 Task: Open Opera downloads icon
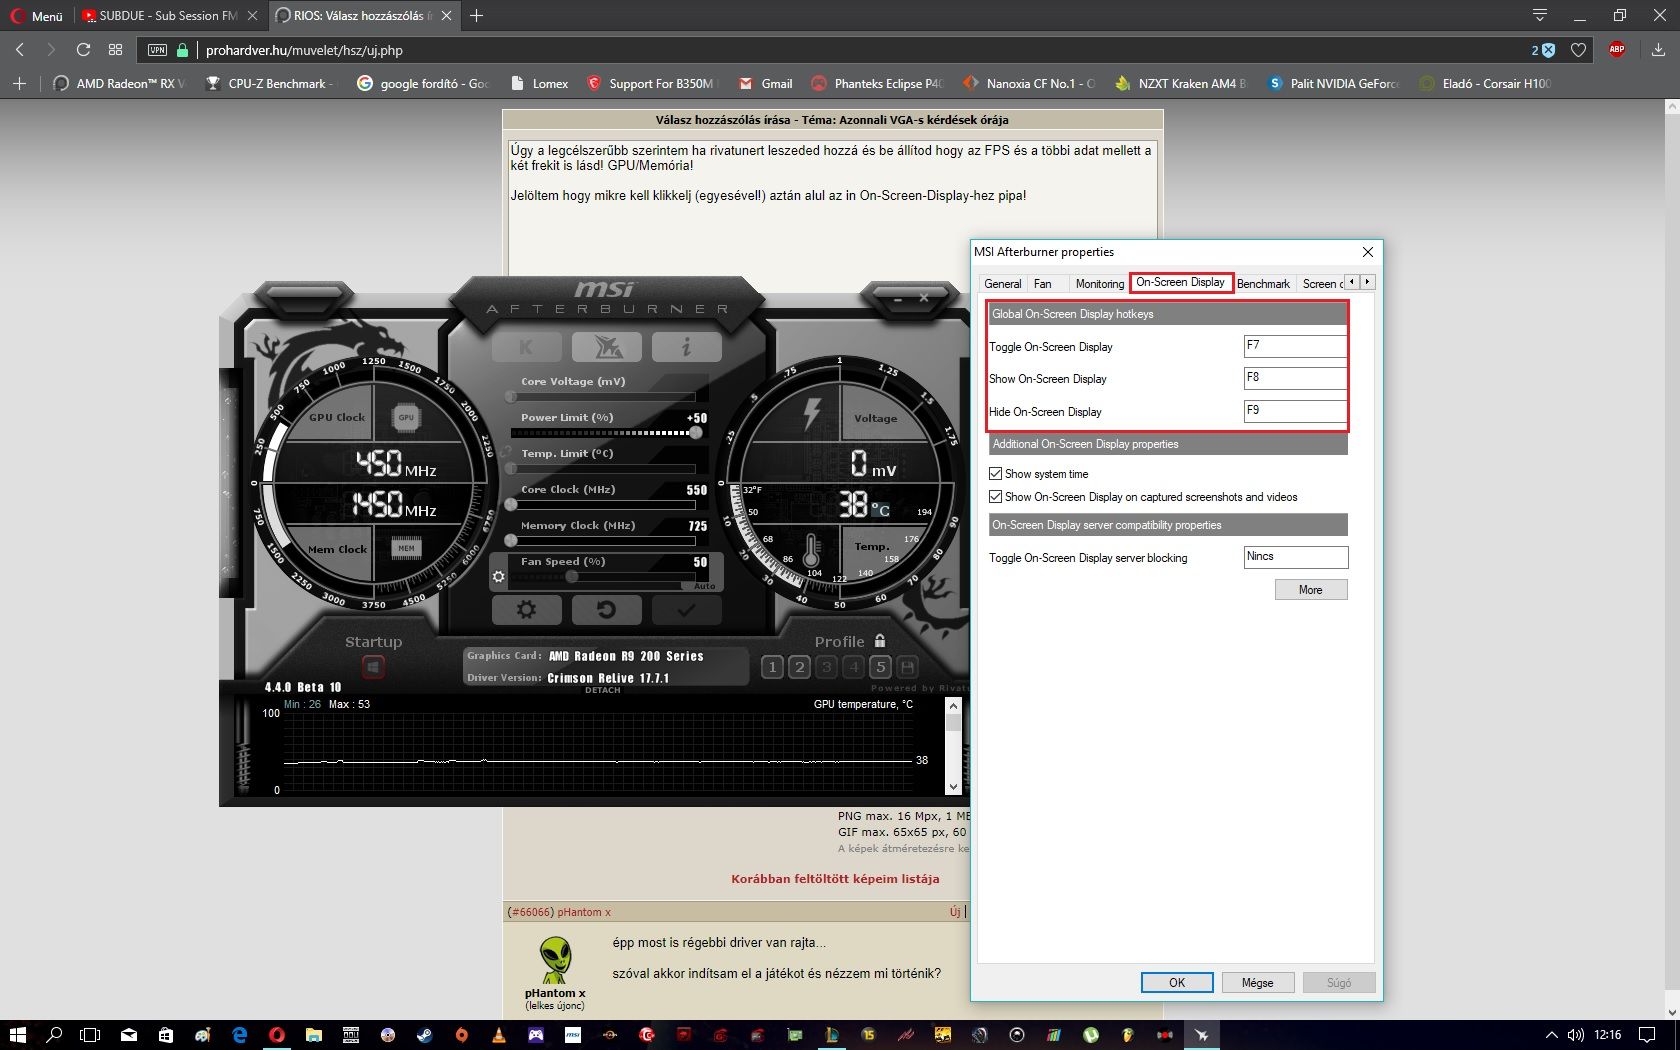coord(1658,50)
